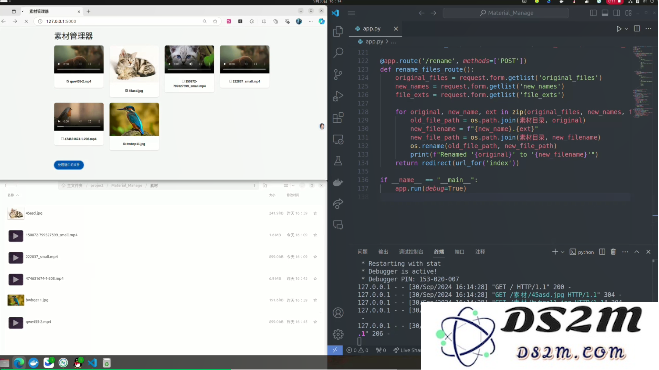Kill the terminal with trash icon
Viewport: 659px width, 370px height.
tap(613, 252)
